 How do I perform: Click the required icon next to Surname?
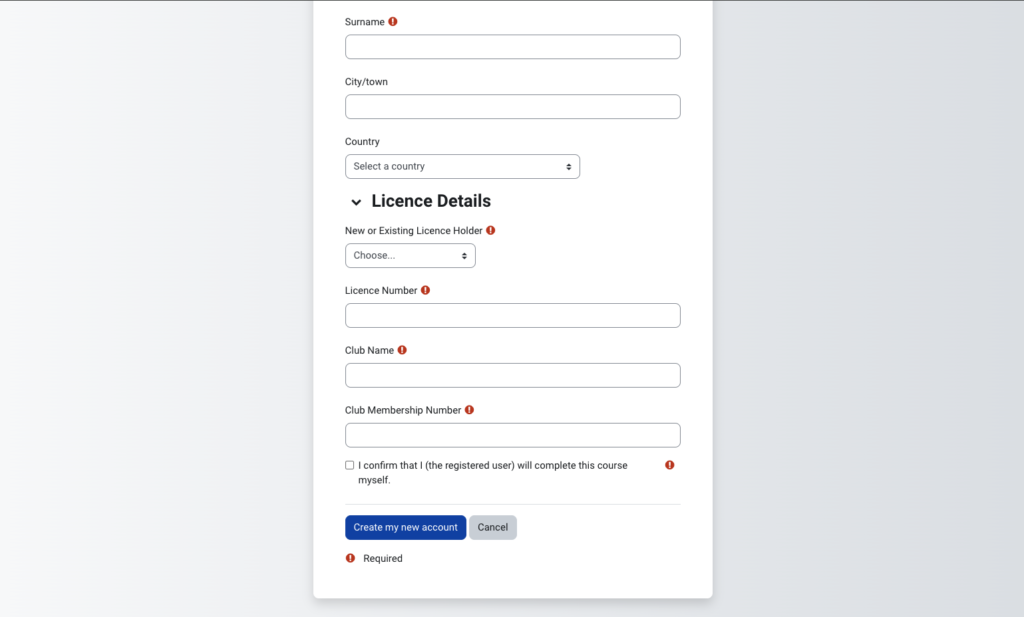coord(393,21)
